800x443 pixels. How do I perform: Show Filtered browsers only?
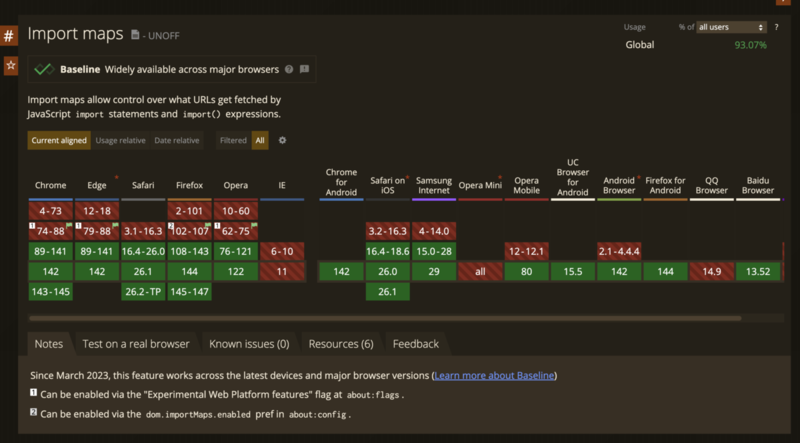pos(233,140)
